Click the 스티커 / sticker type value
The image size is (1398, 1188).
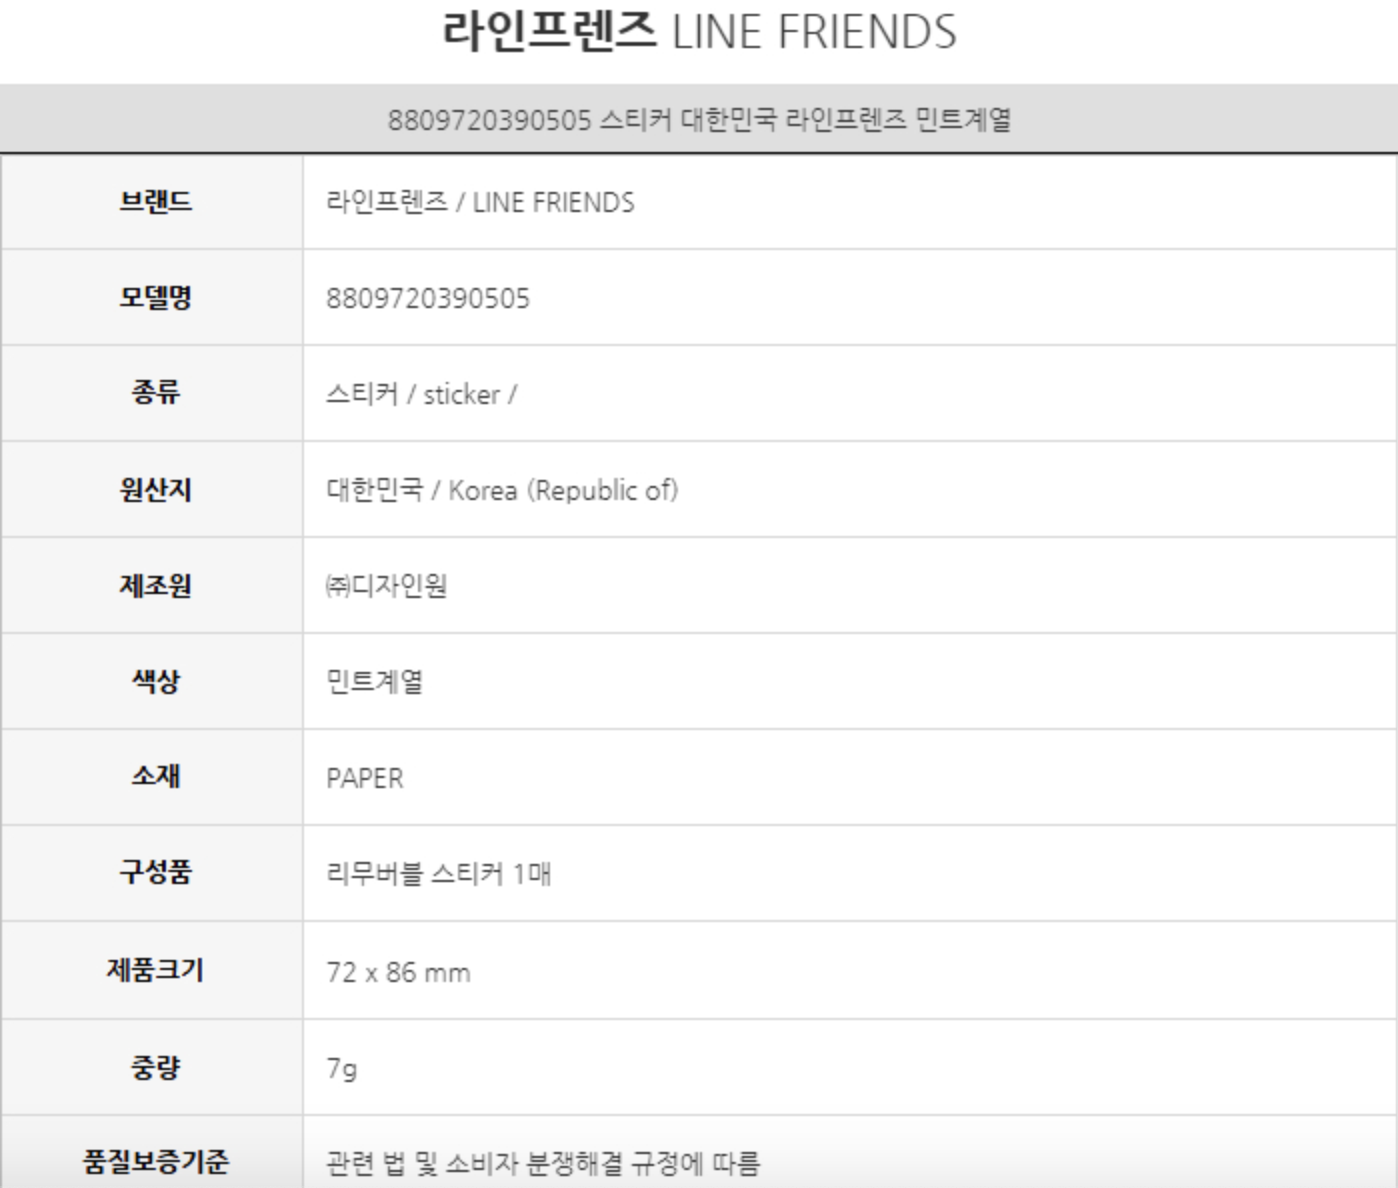point(421,395)
